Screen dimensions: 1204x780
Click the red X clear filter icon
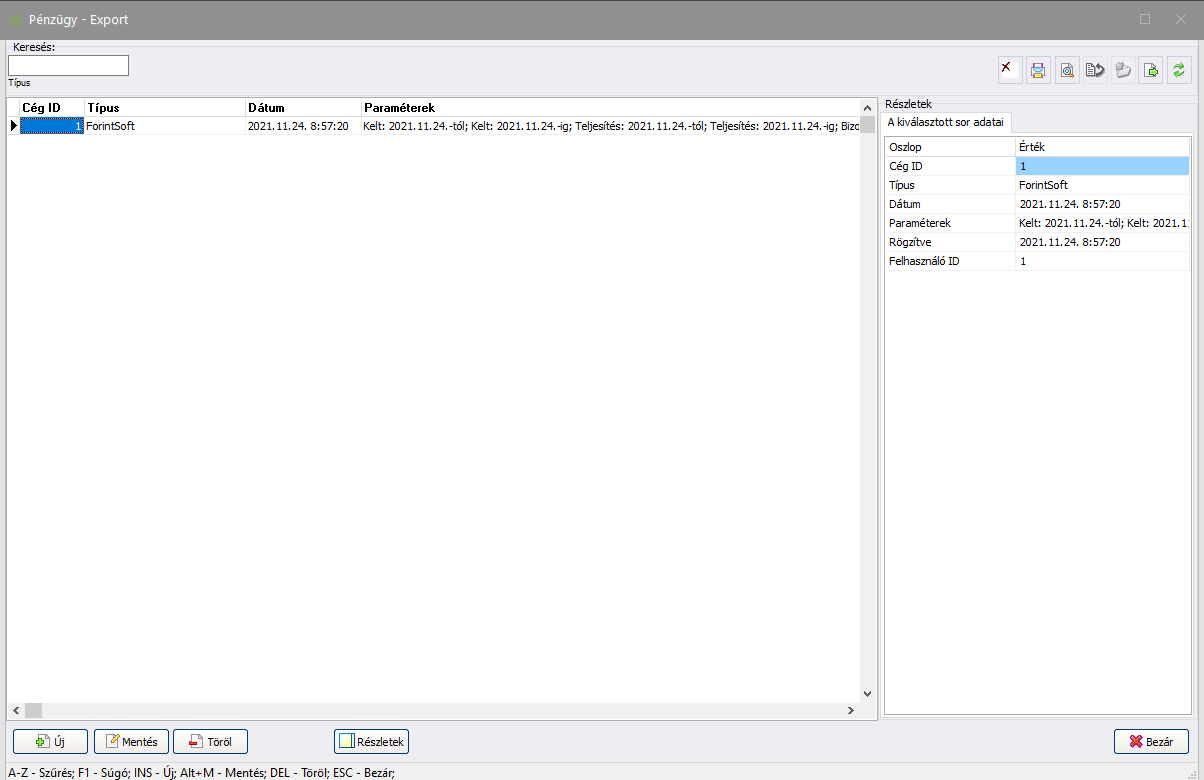[x=1010, y=70]
